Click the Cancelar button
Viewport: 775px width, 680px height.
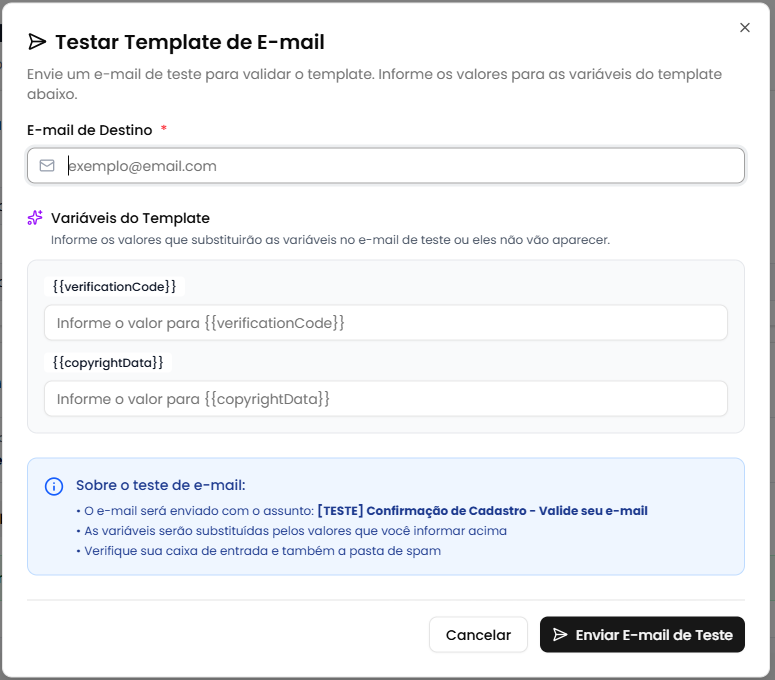pos(478,635)
